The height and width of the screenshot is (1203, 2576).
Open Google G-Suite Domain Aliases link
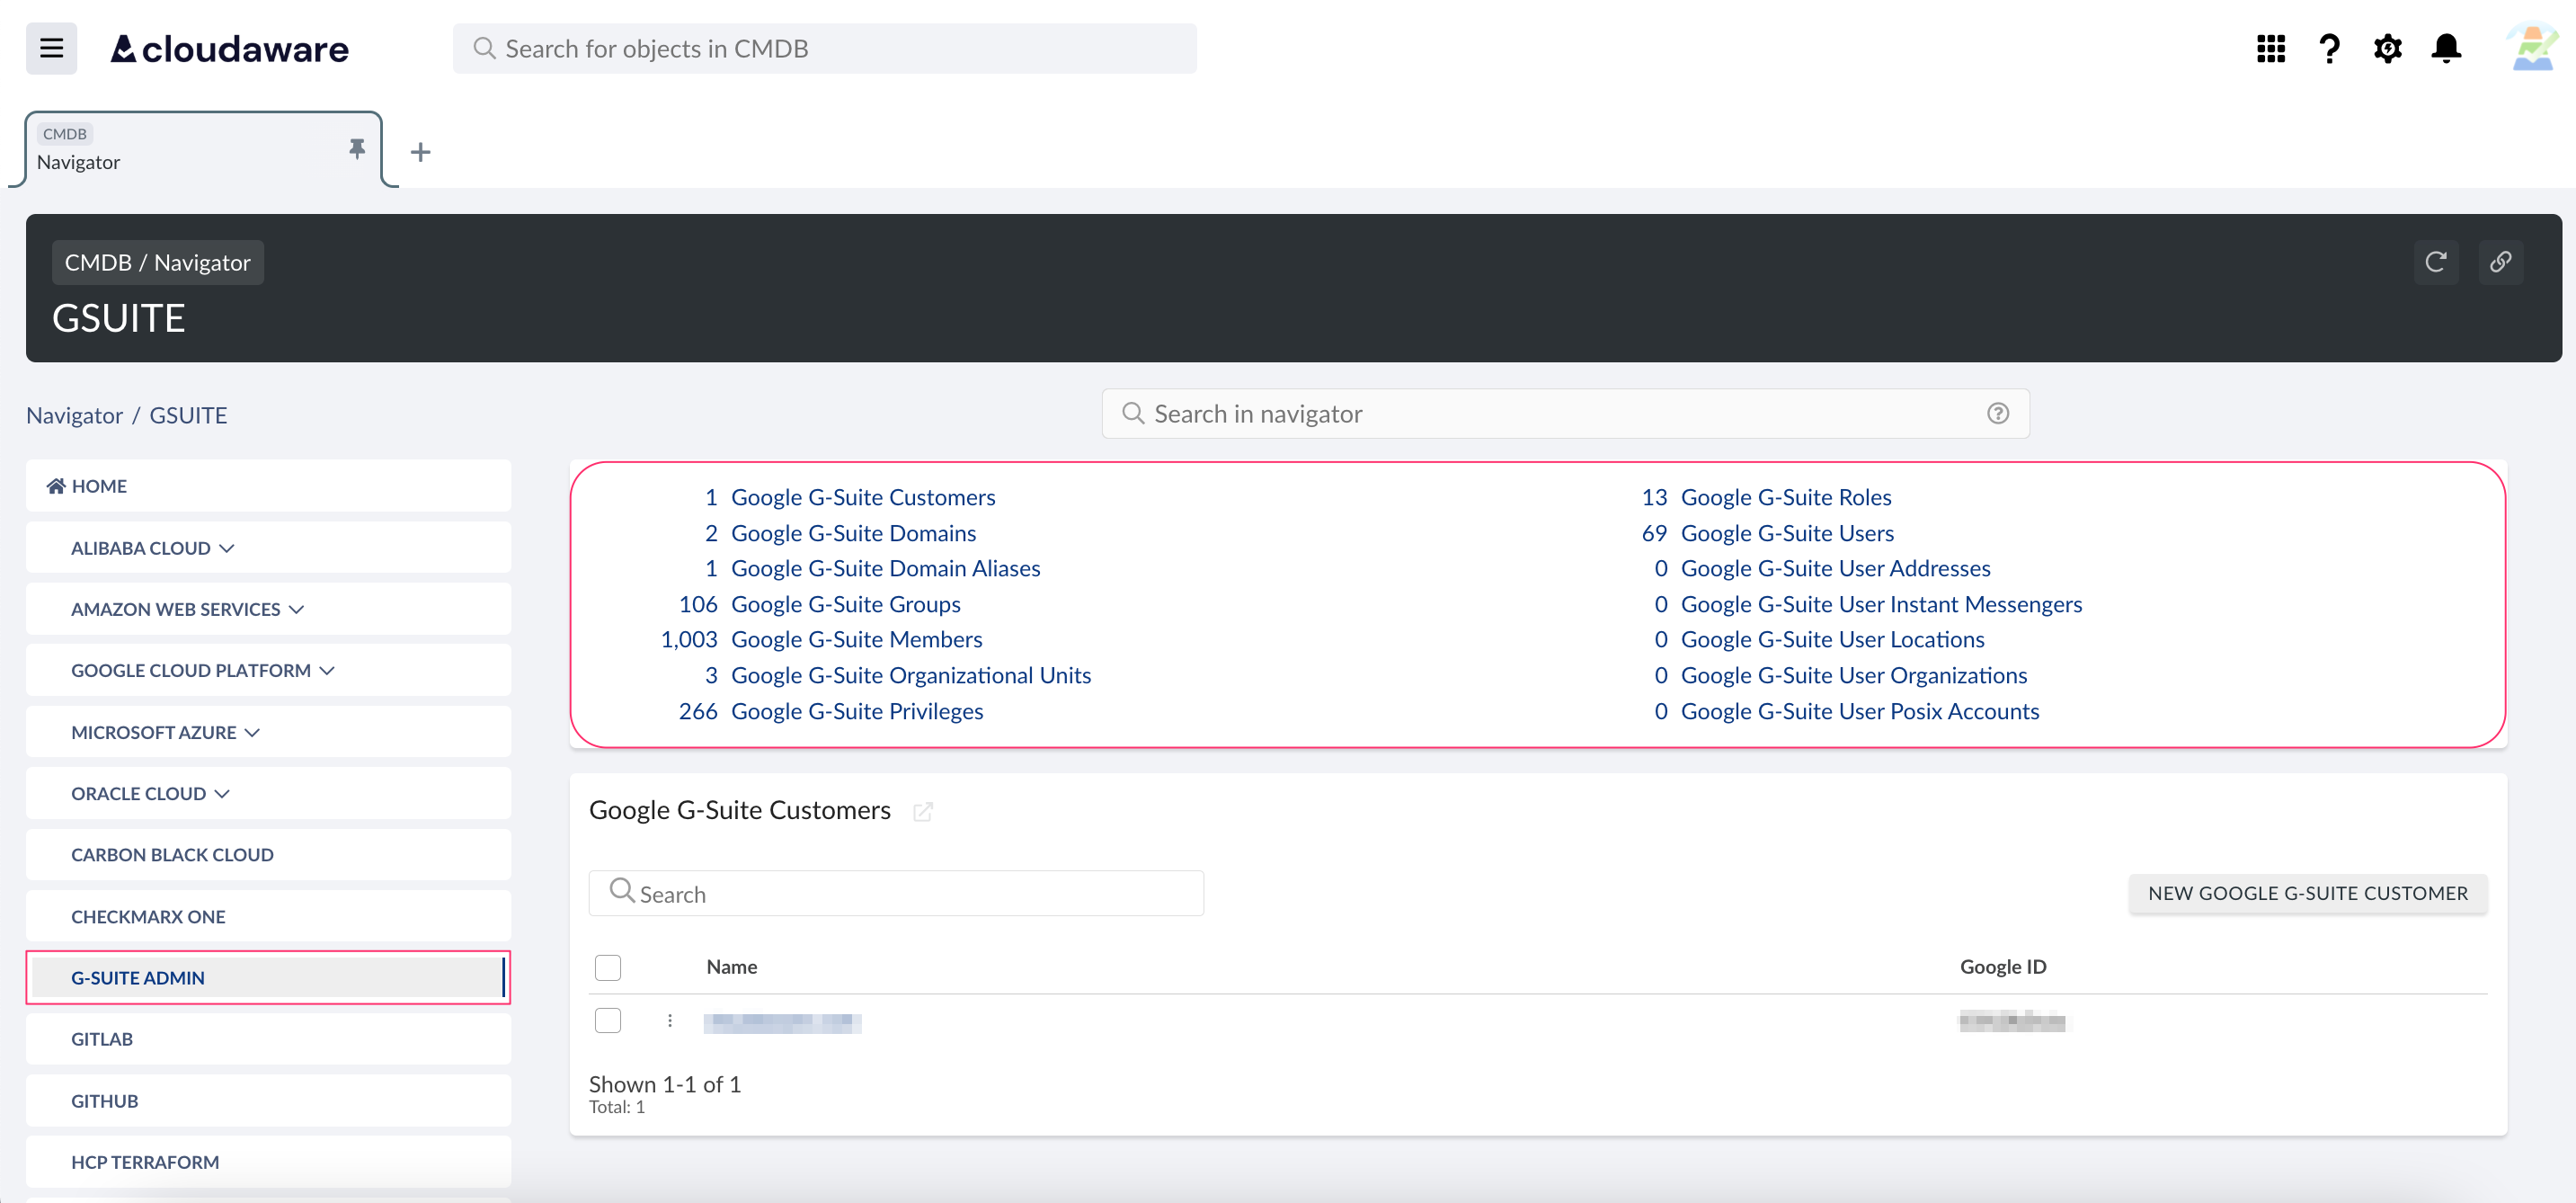(x=885, y=568)
